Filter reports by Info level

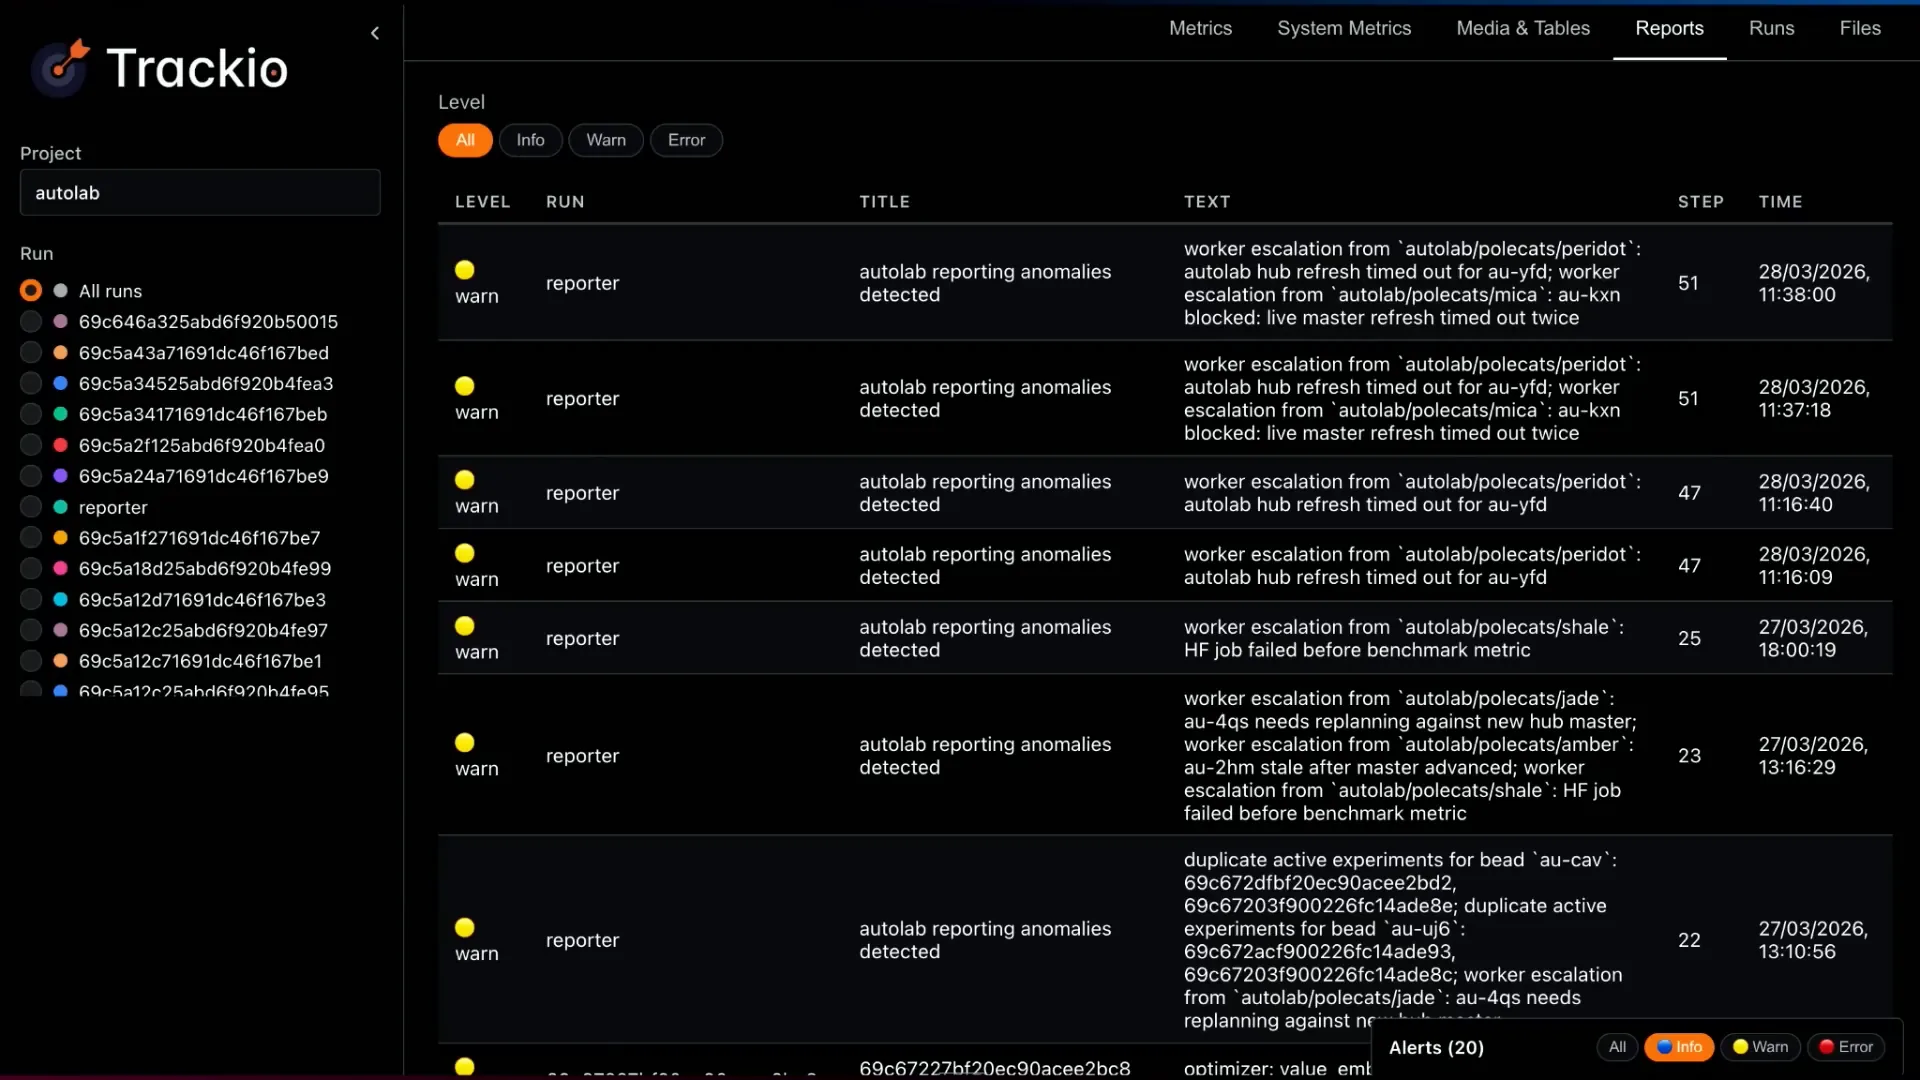[530, 140]
